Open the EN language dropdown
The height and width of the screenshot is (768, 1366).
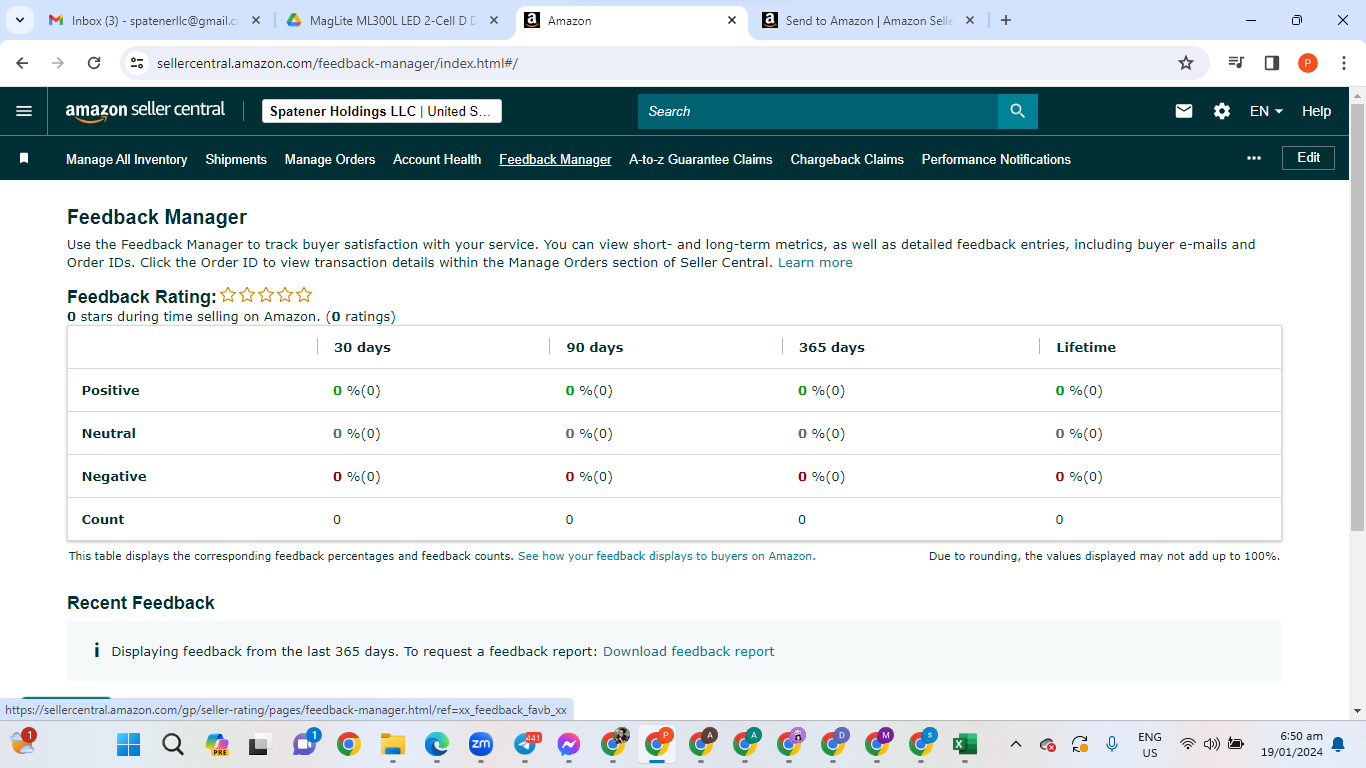pyautogui.click(x=1266, y=111)
